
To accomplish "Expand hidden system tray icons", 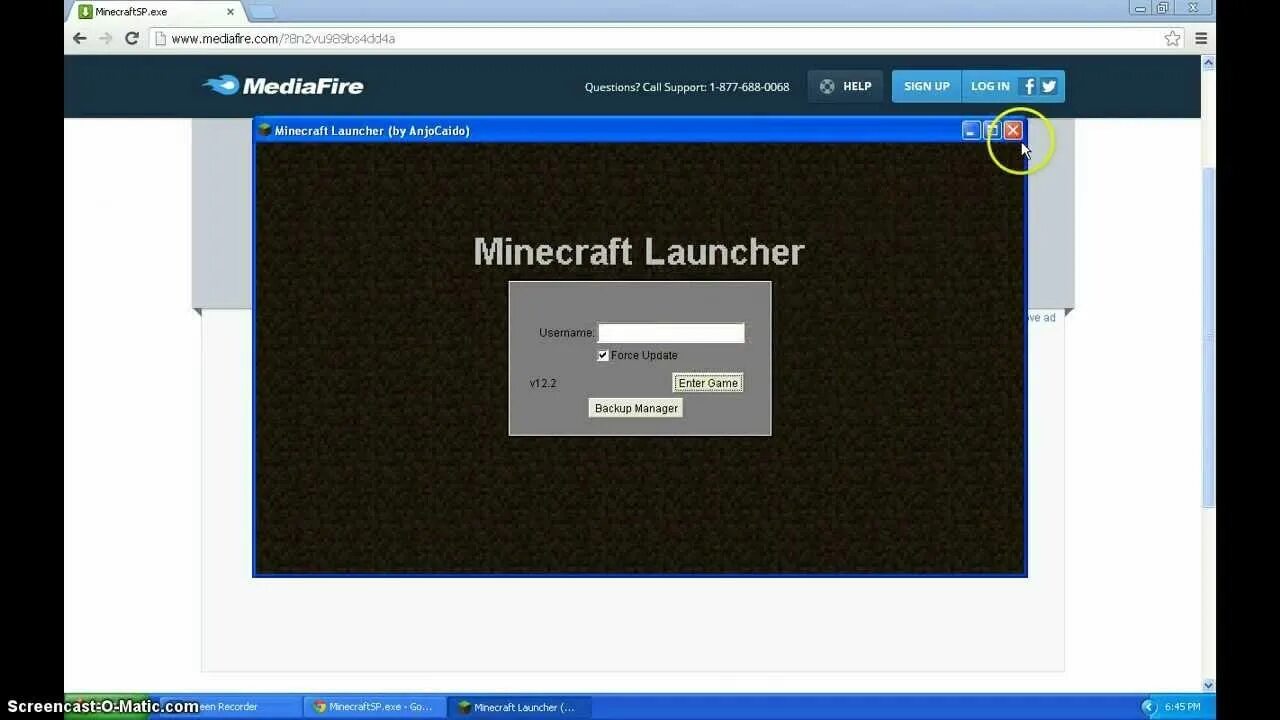I will (x=1149, y=707).
